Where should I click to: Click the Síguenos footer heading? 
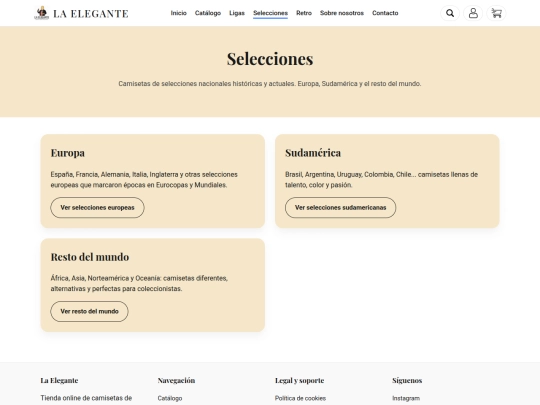pos(407,381)
